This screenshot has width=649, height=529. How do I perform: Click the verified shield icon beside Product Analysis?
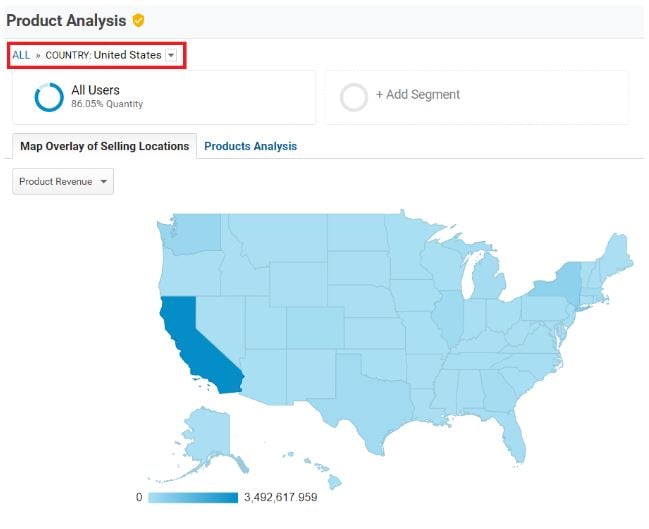[x=139, y=20]
